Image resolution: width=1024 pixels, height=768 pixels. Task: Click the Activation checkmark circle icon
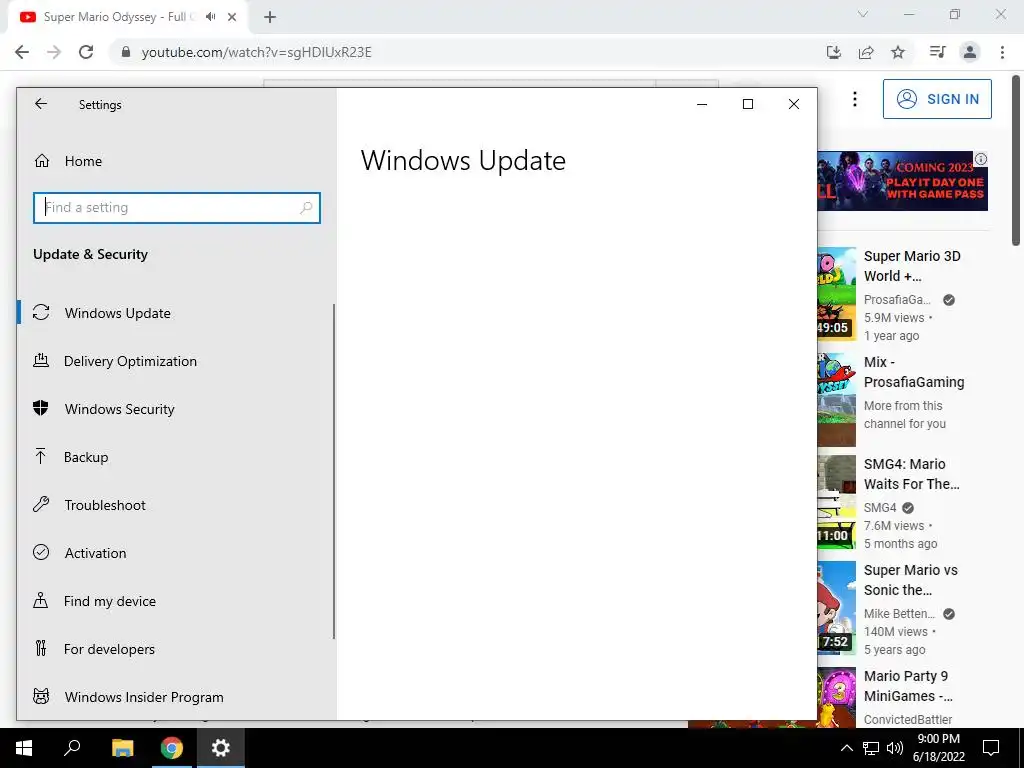tap(41, 552)
